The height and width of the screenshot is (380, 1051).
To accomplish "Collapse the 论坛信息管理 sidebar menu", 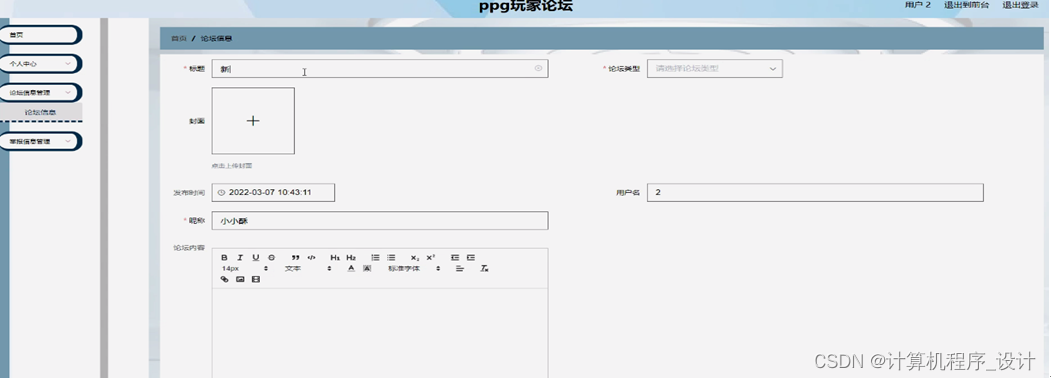I will [x=40, y=92].
